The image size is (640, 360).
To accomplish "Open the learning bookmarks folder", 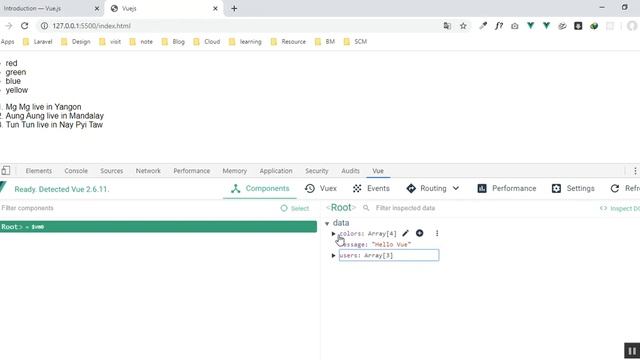I will (x=245, y=42).
